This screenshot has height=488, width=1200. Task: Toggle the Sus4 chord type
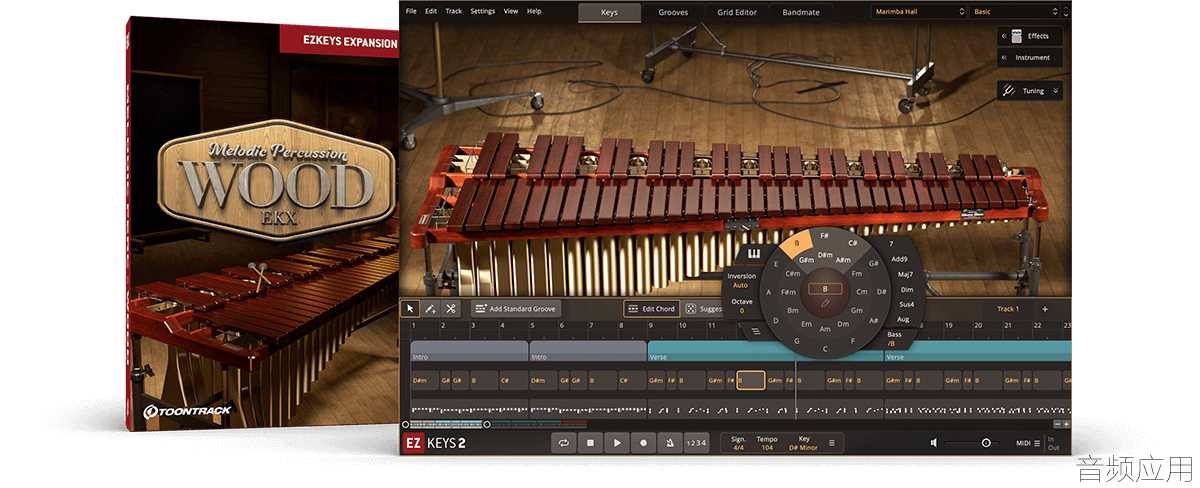tap(906, 304)
